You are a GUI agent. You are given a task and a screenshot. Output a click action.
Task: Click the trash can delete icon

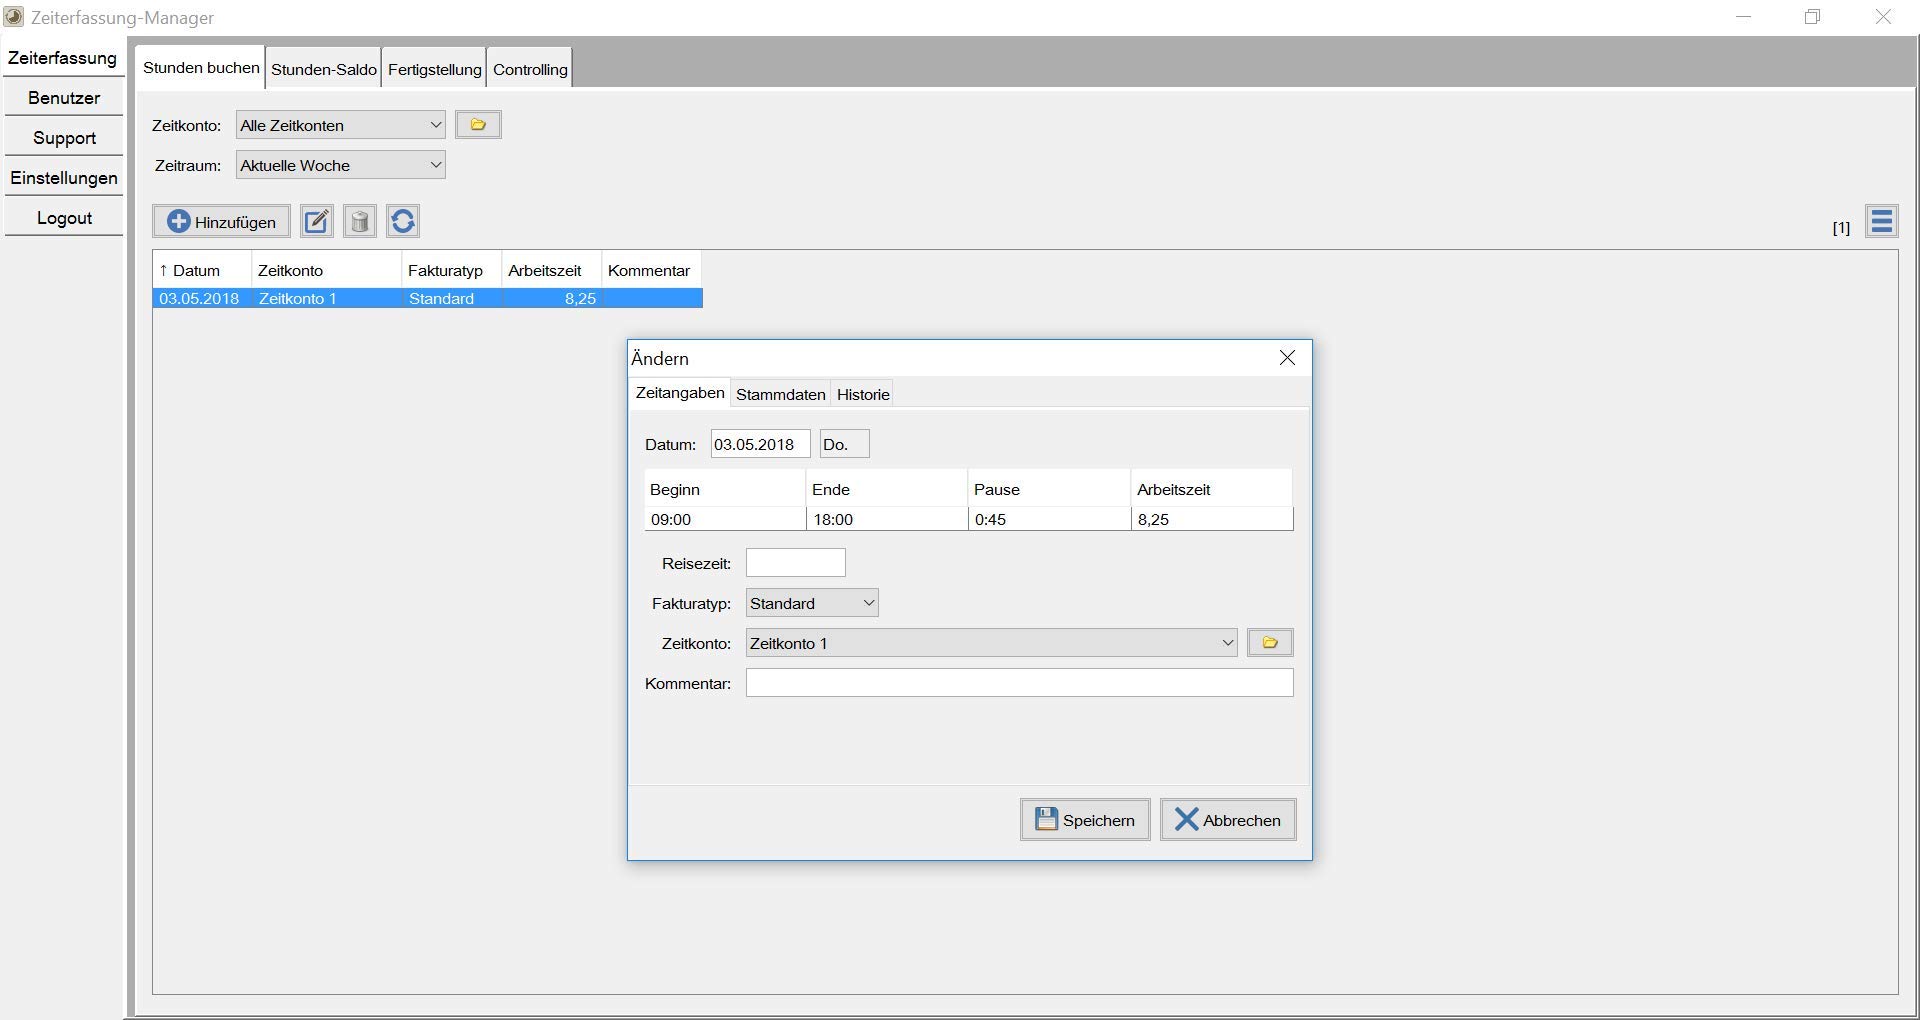pyautogui.click(x=360, y=221)
